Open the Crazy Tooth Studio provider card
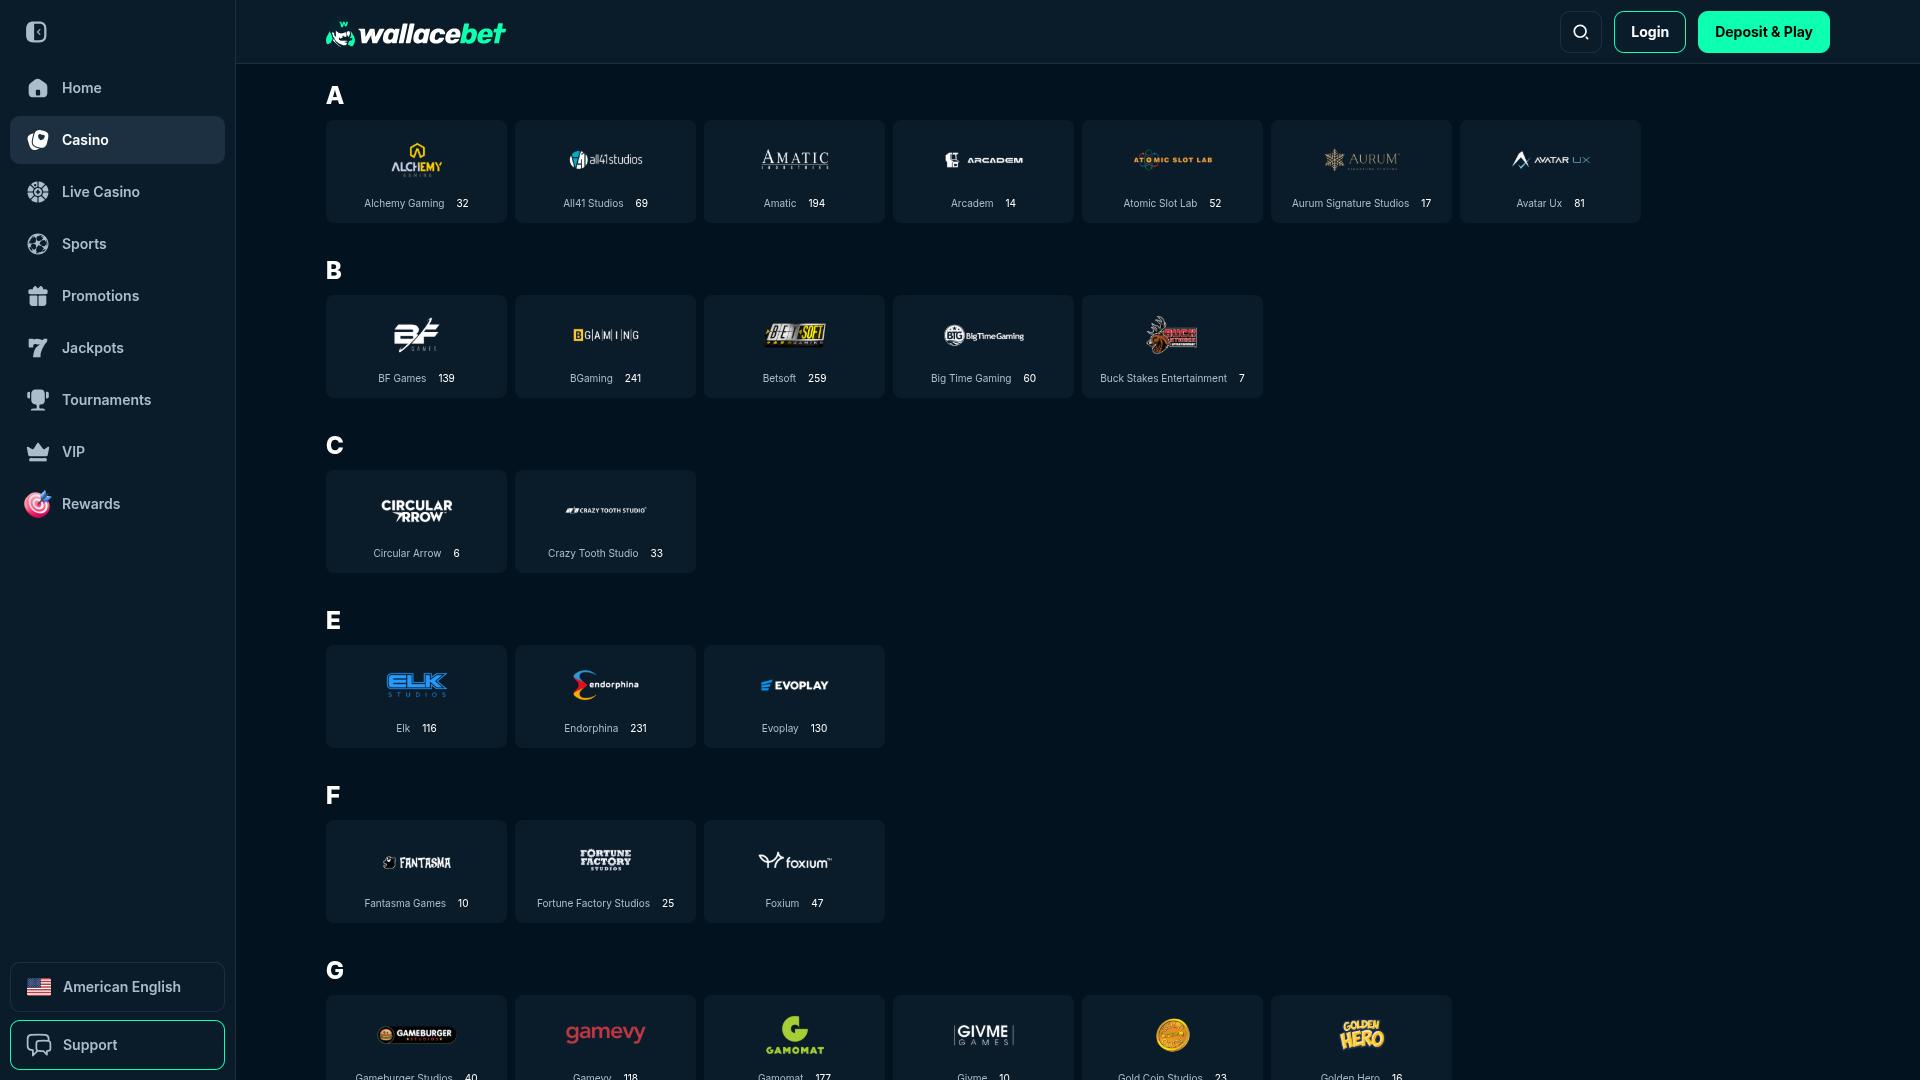Image resolution: width=1920 pixels, height=1080 pixels. click(x=605, y=521)
